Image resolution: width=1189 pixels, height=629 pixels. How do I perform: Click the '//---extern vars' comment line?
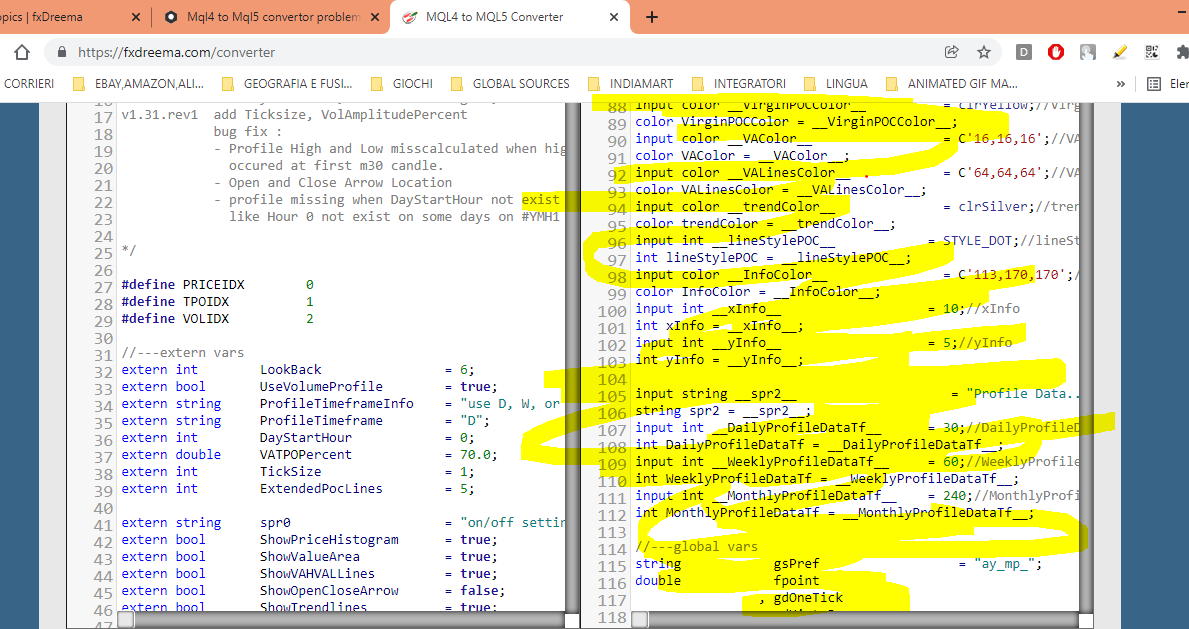[183, 353]
